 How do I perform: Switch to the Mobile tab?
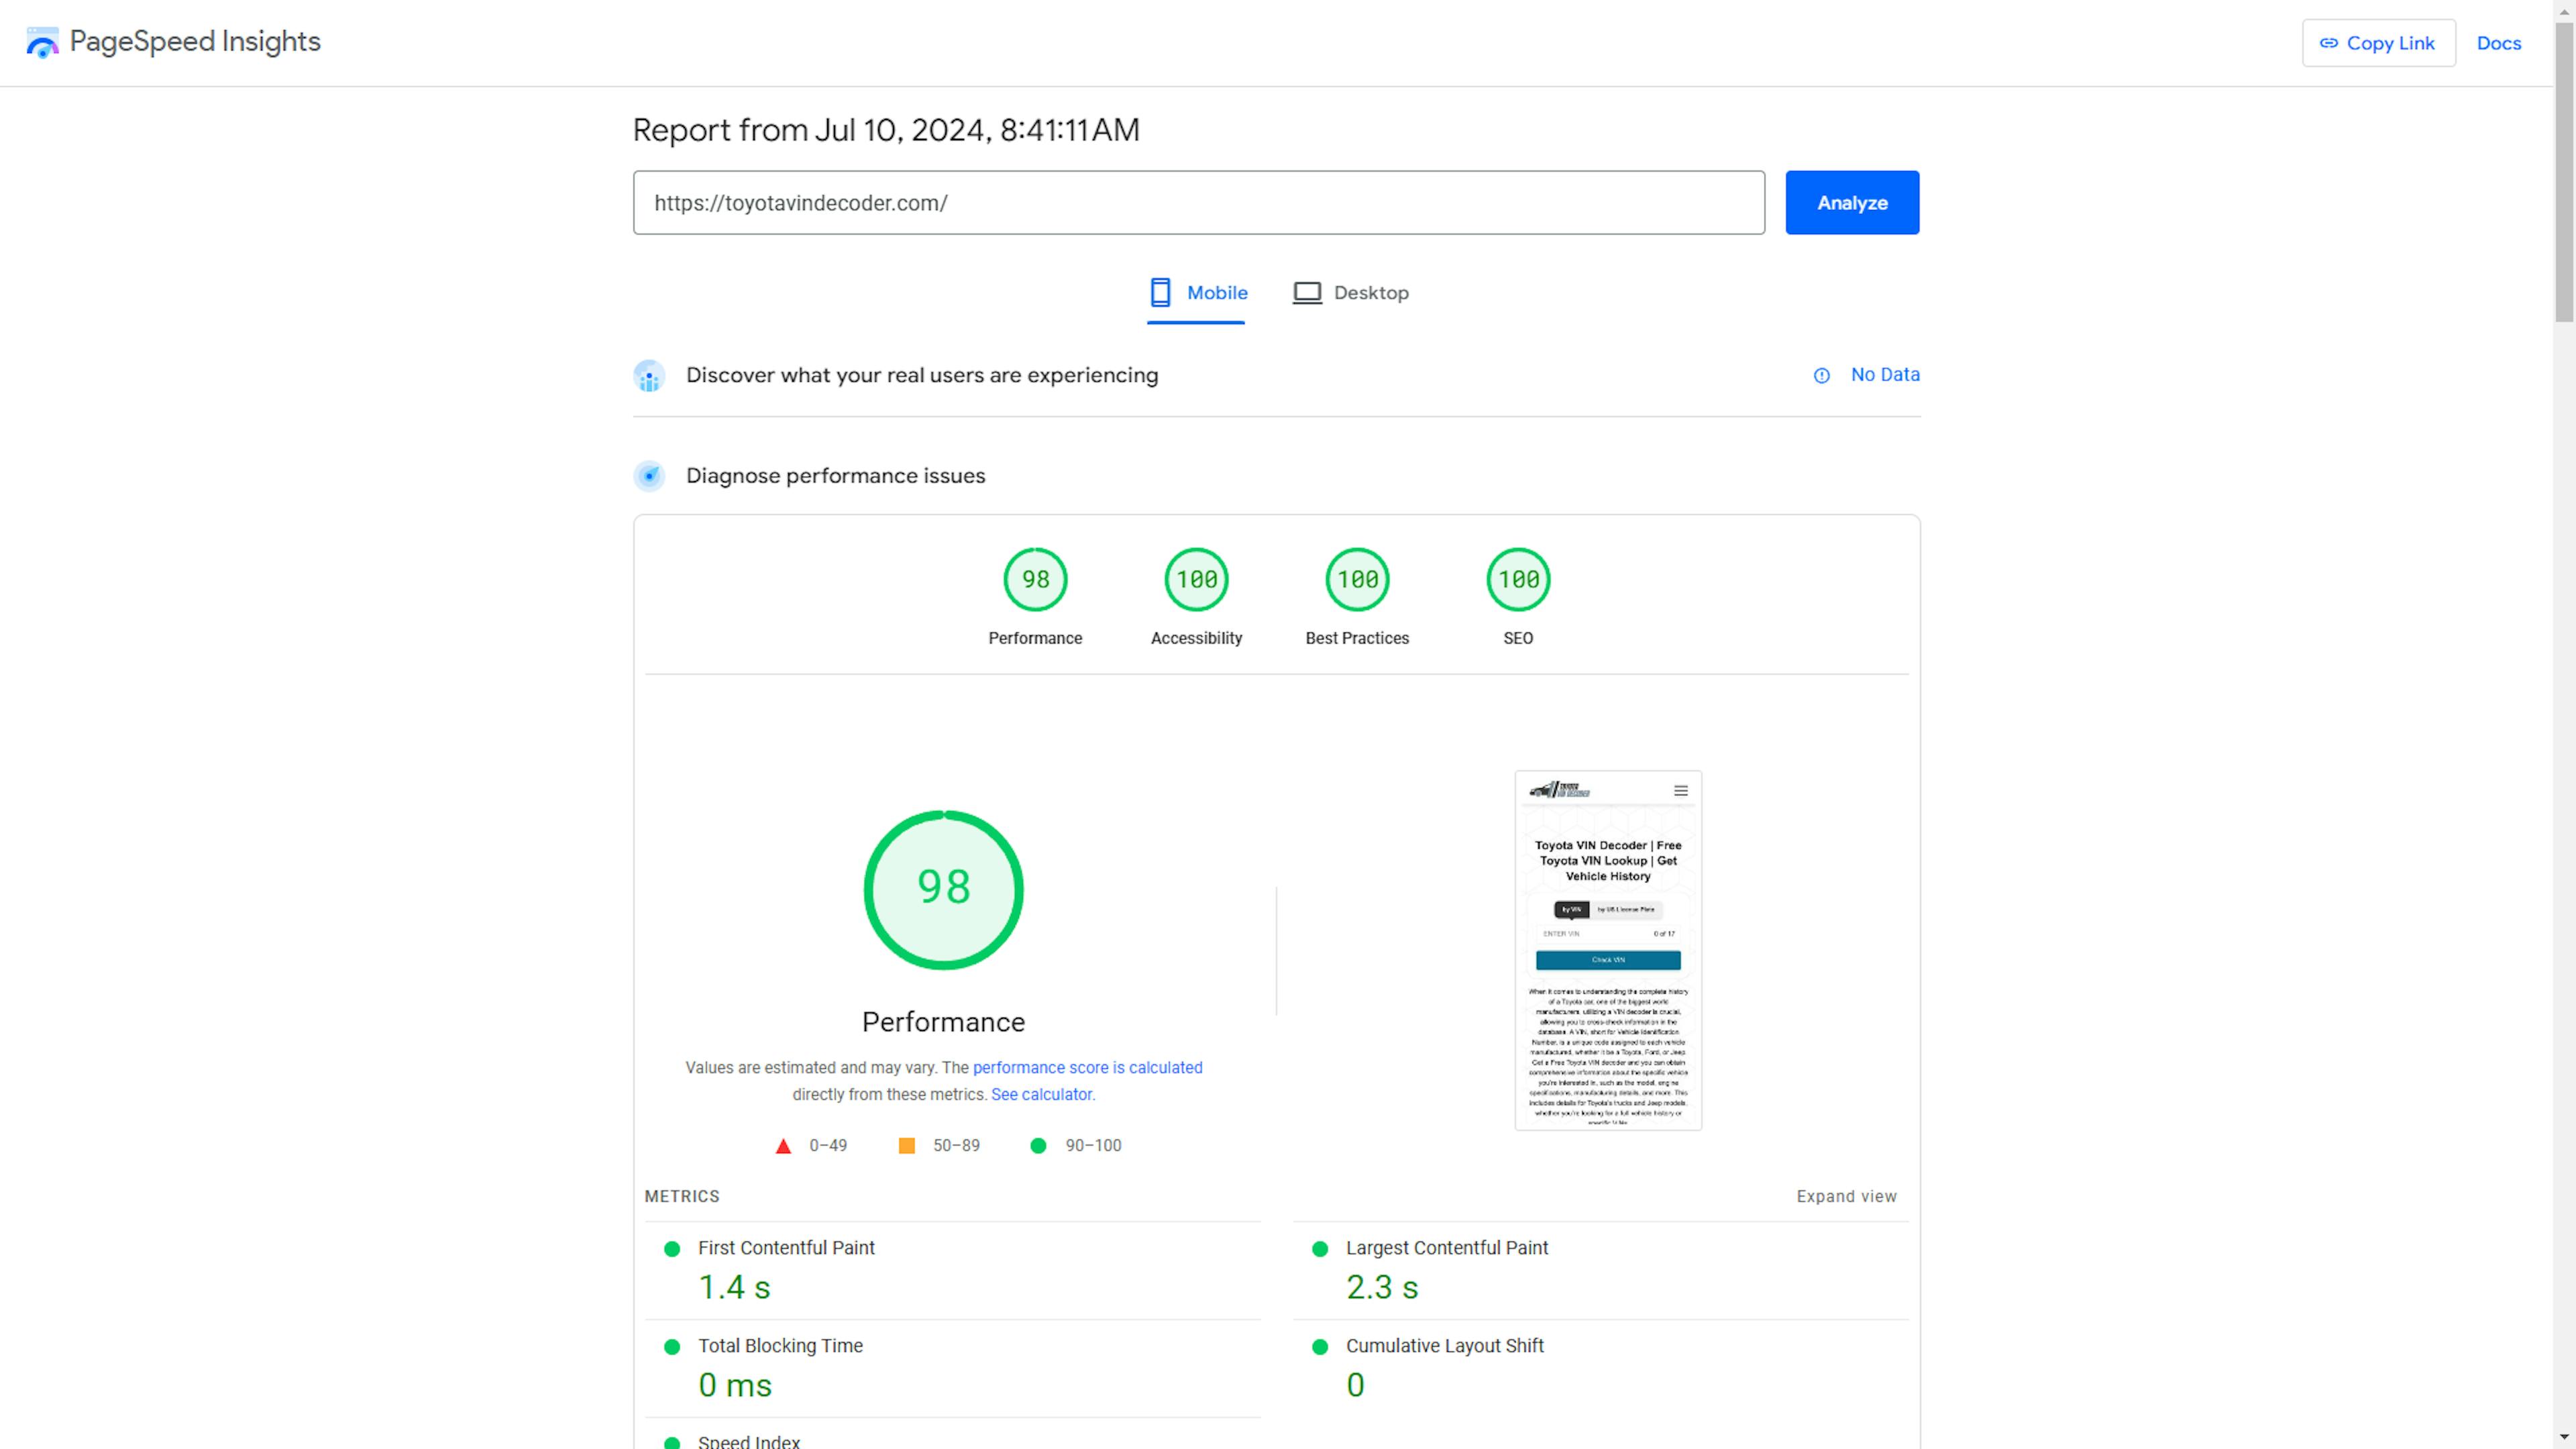tap(1197, 294)
